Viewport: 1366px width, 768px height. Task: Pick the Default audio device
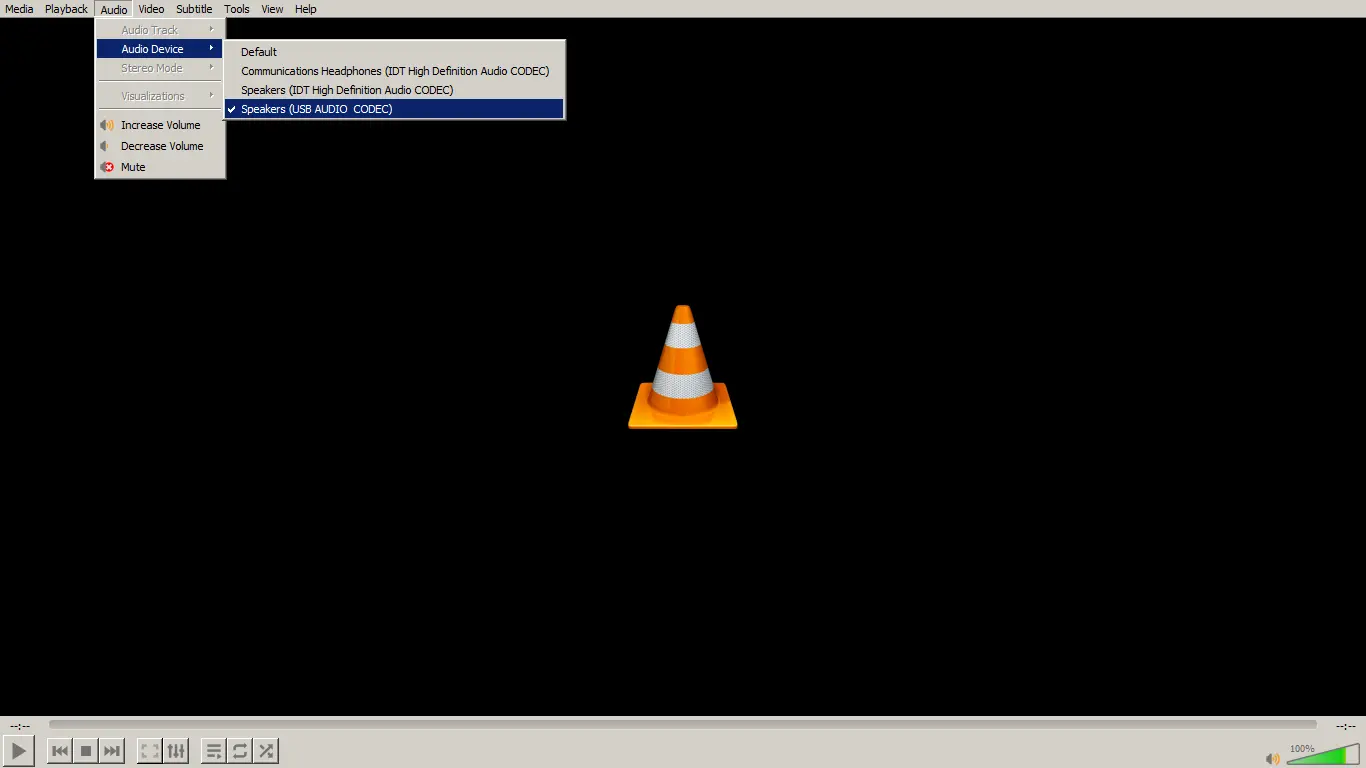pyautogui.click(x=259, y=52)
